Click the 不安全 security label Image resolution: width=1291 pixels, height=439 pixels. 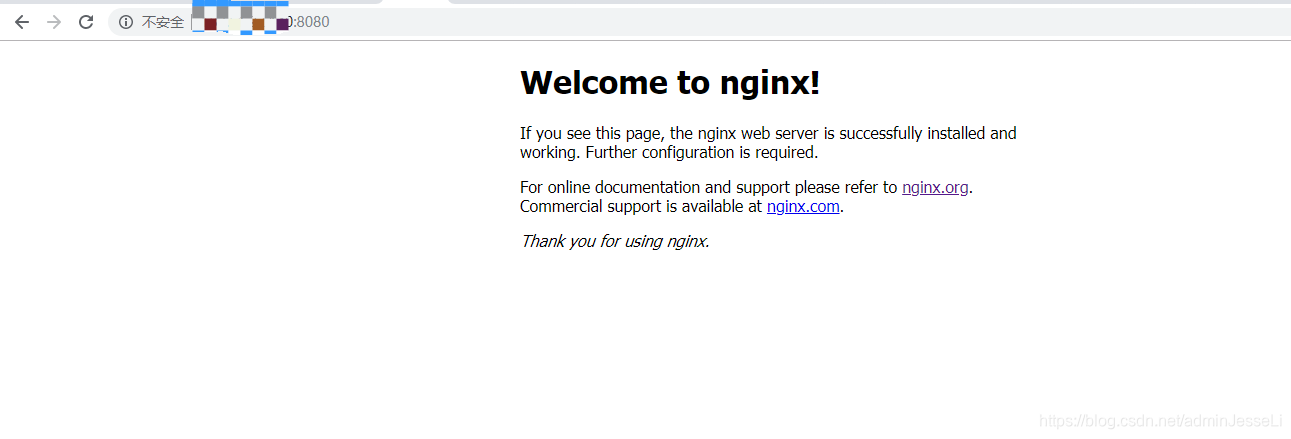163,22
